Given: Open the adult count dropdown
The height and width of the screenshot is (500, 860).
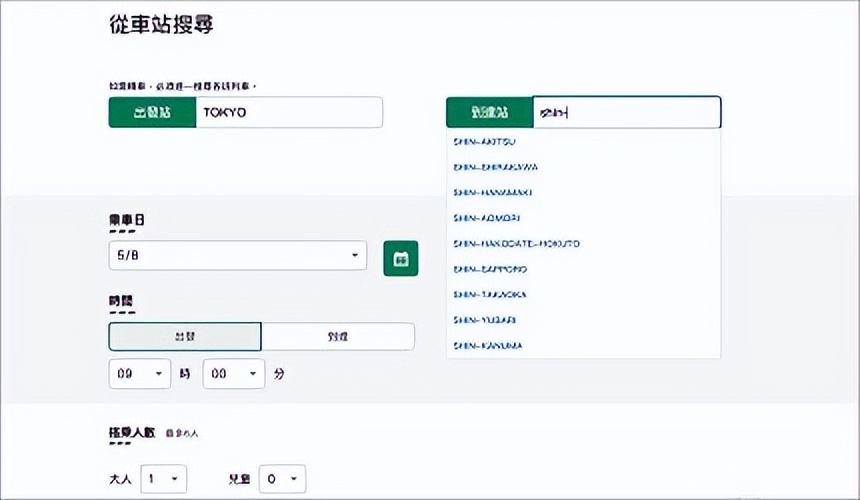Looking at the screenshot, I should (163, 479).
